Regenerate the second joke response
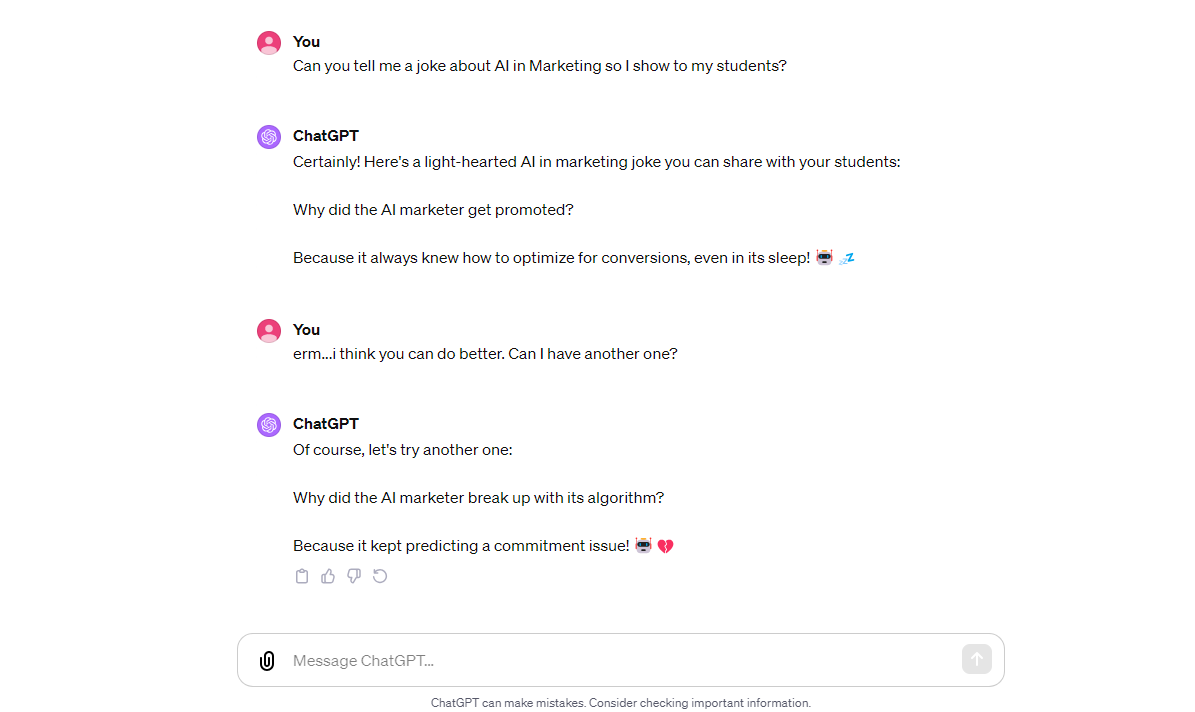Screen dimensions: 1195x712 [x=380, y=576]
